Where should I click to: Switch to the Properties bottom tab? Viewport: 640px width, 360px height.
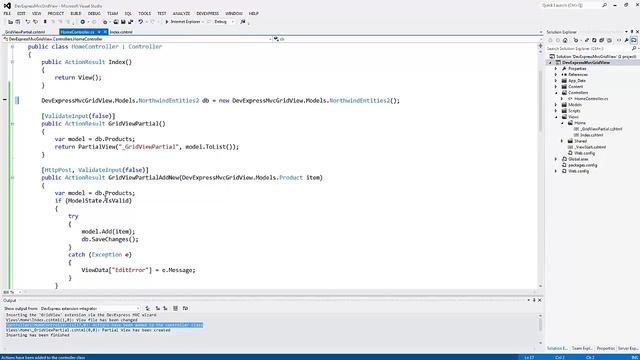pos(605,348)
